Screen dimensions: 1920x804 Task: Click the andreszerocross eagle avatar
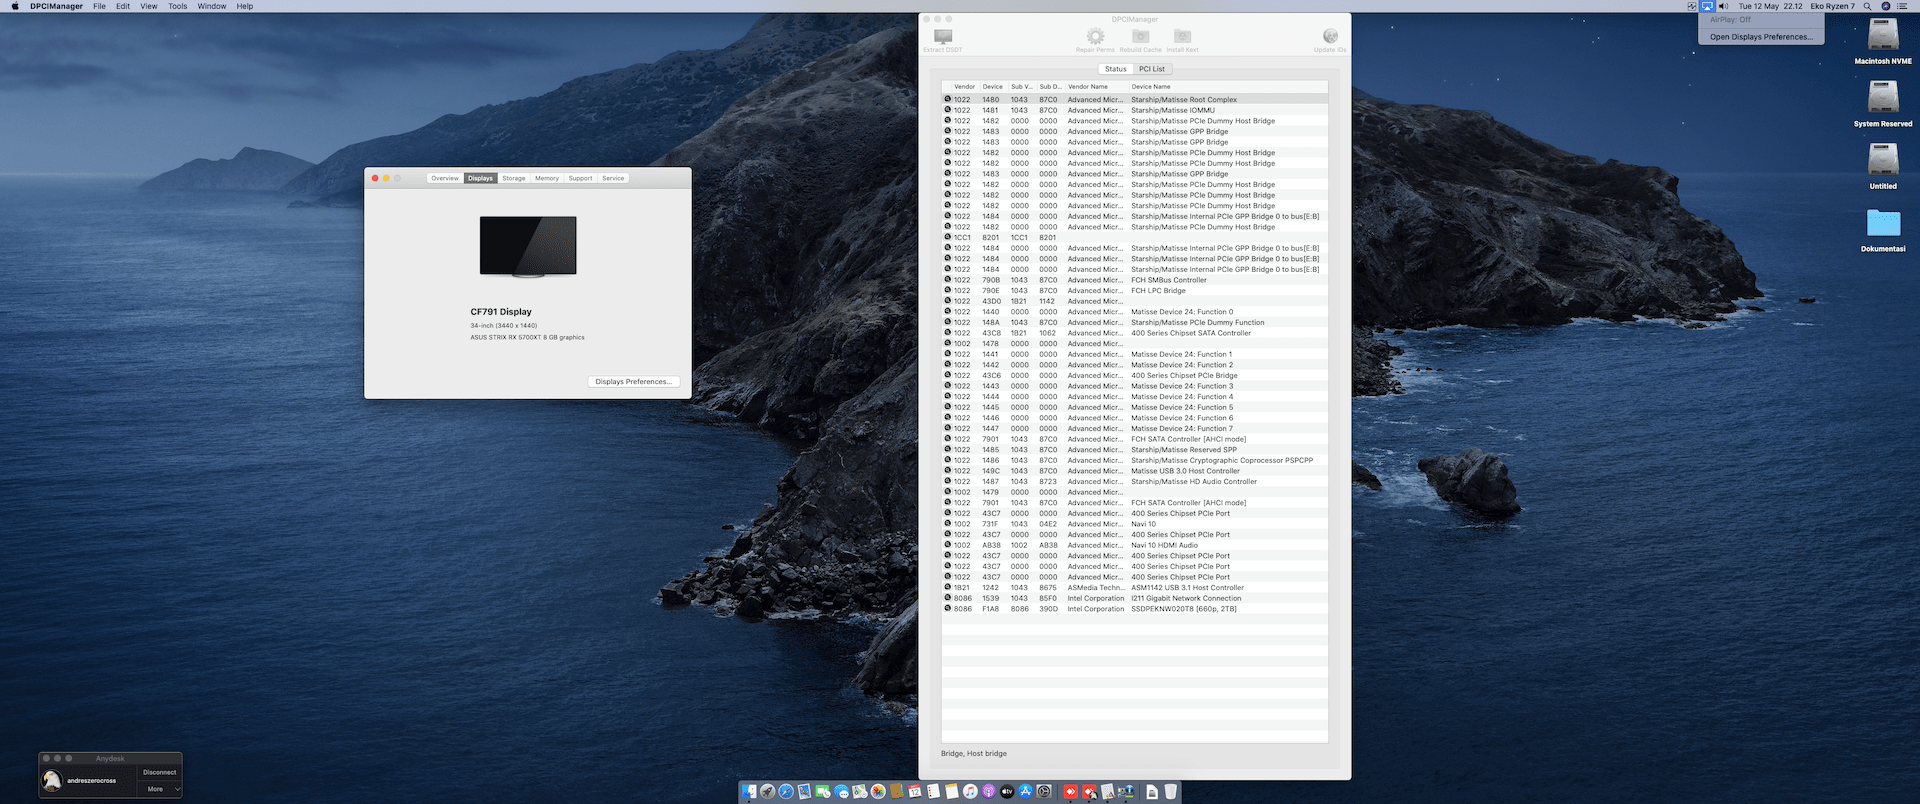coord(52,780)
